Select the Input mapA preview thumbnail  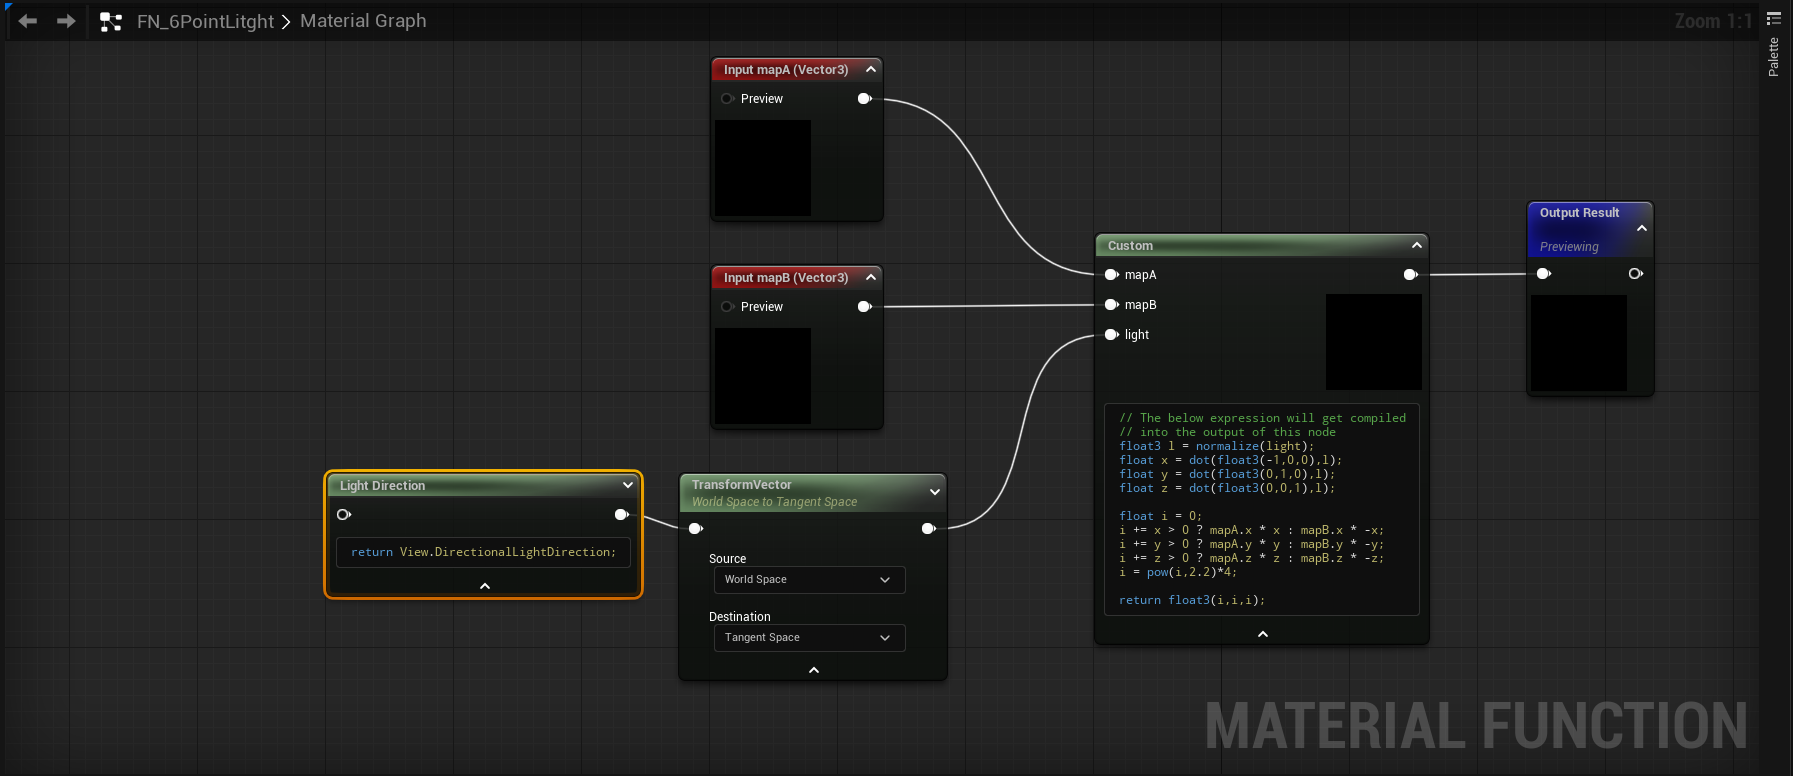coord(763,168)
